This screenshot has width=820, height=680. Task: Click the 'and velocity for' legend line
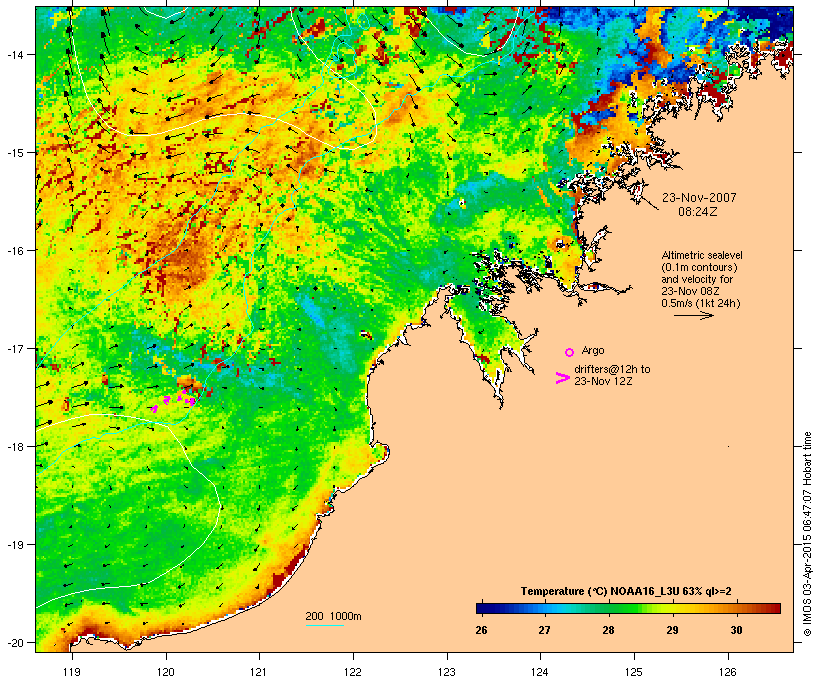[x=697, y=279]
